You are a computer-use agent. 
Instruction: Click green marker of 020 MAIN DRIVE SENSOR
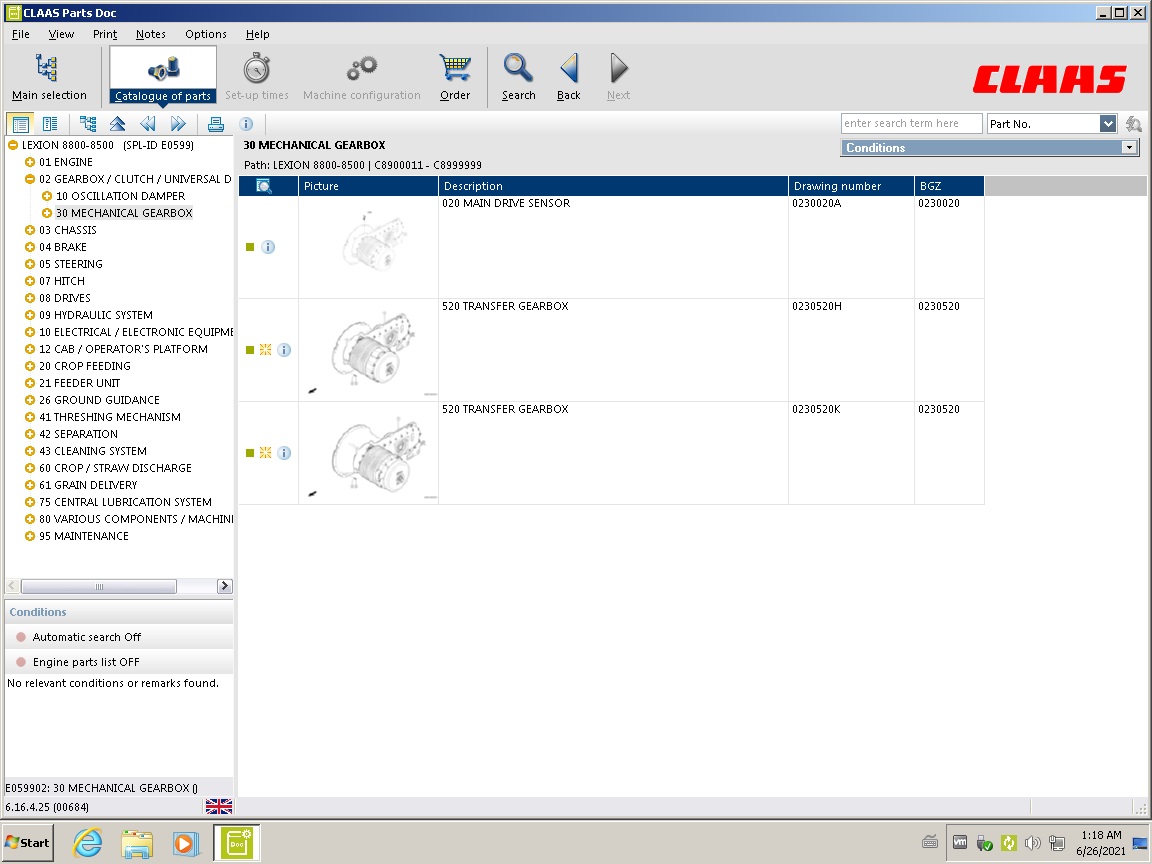point(250,247)
